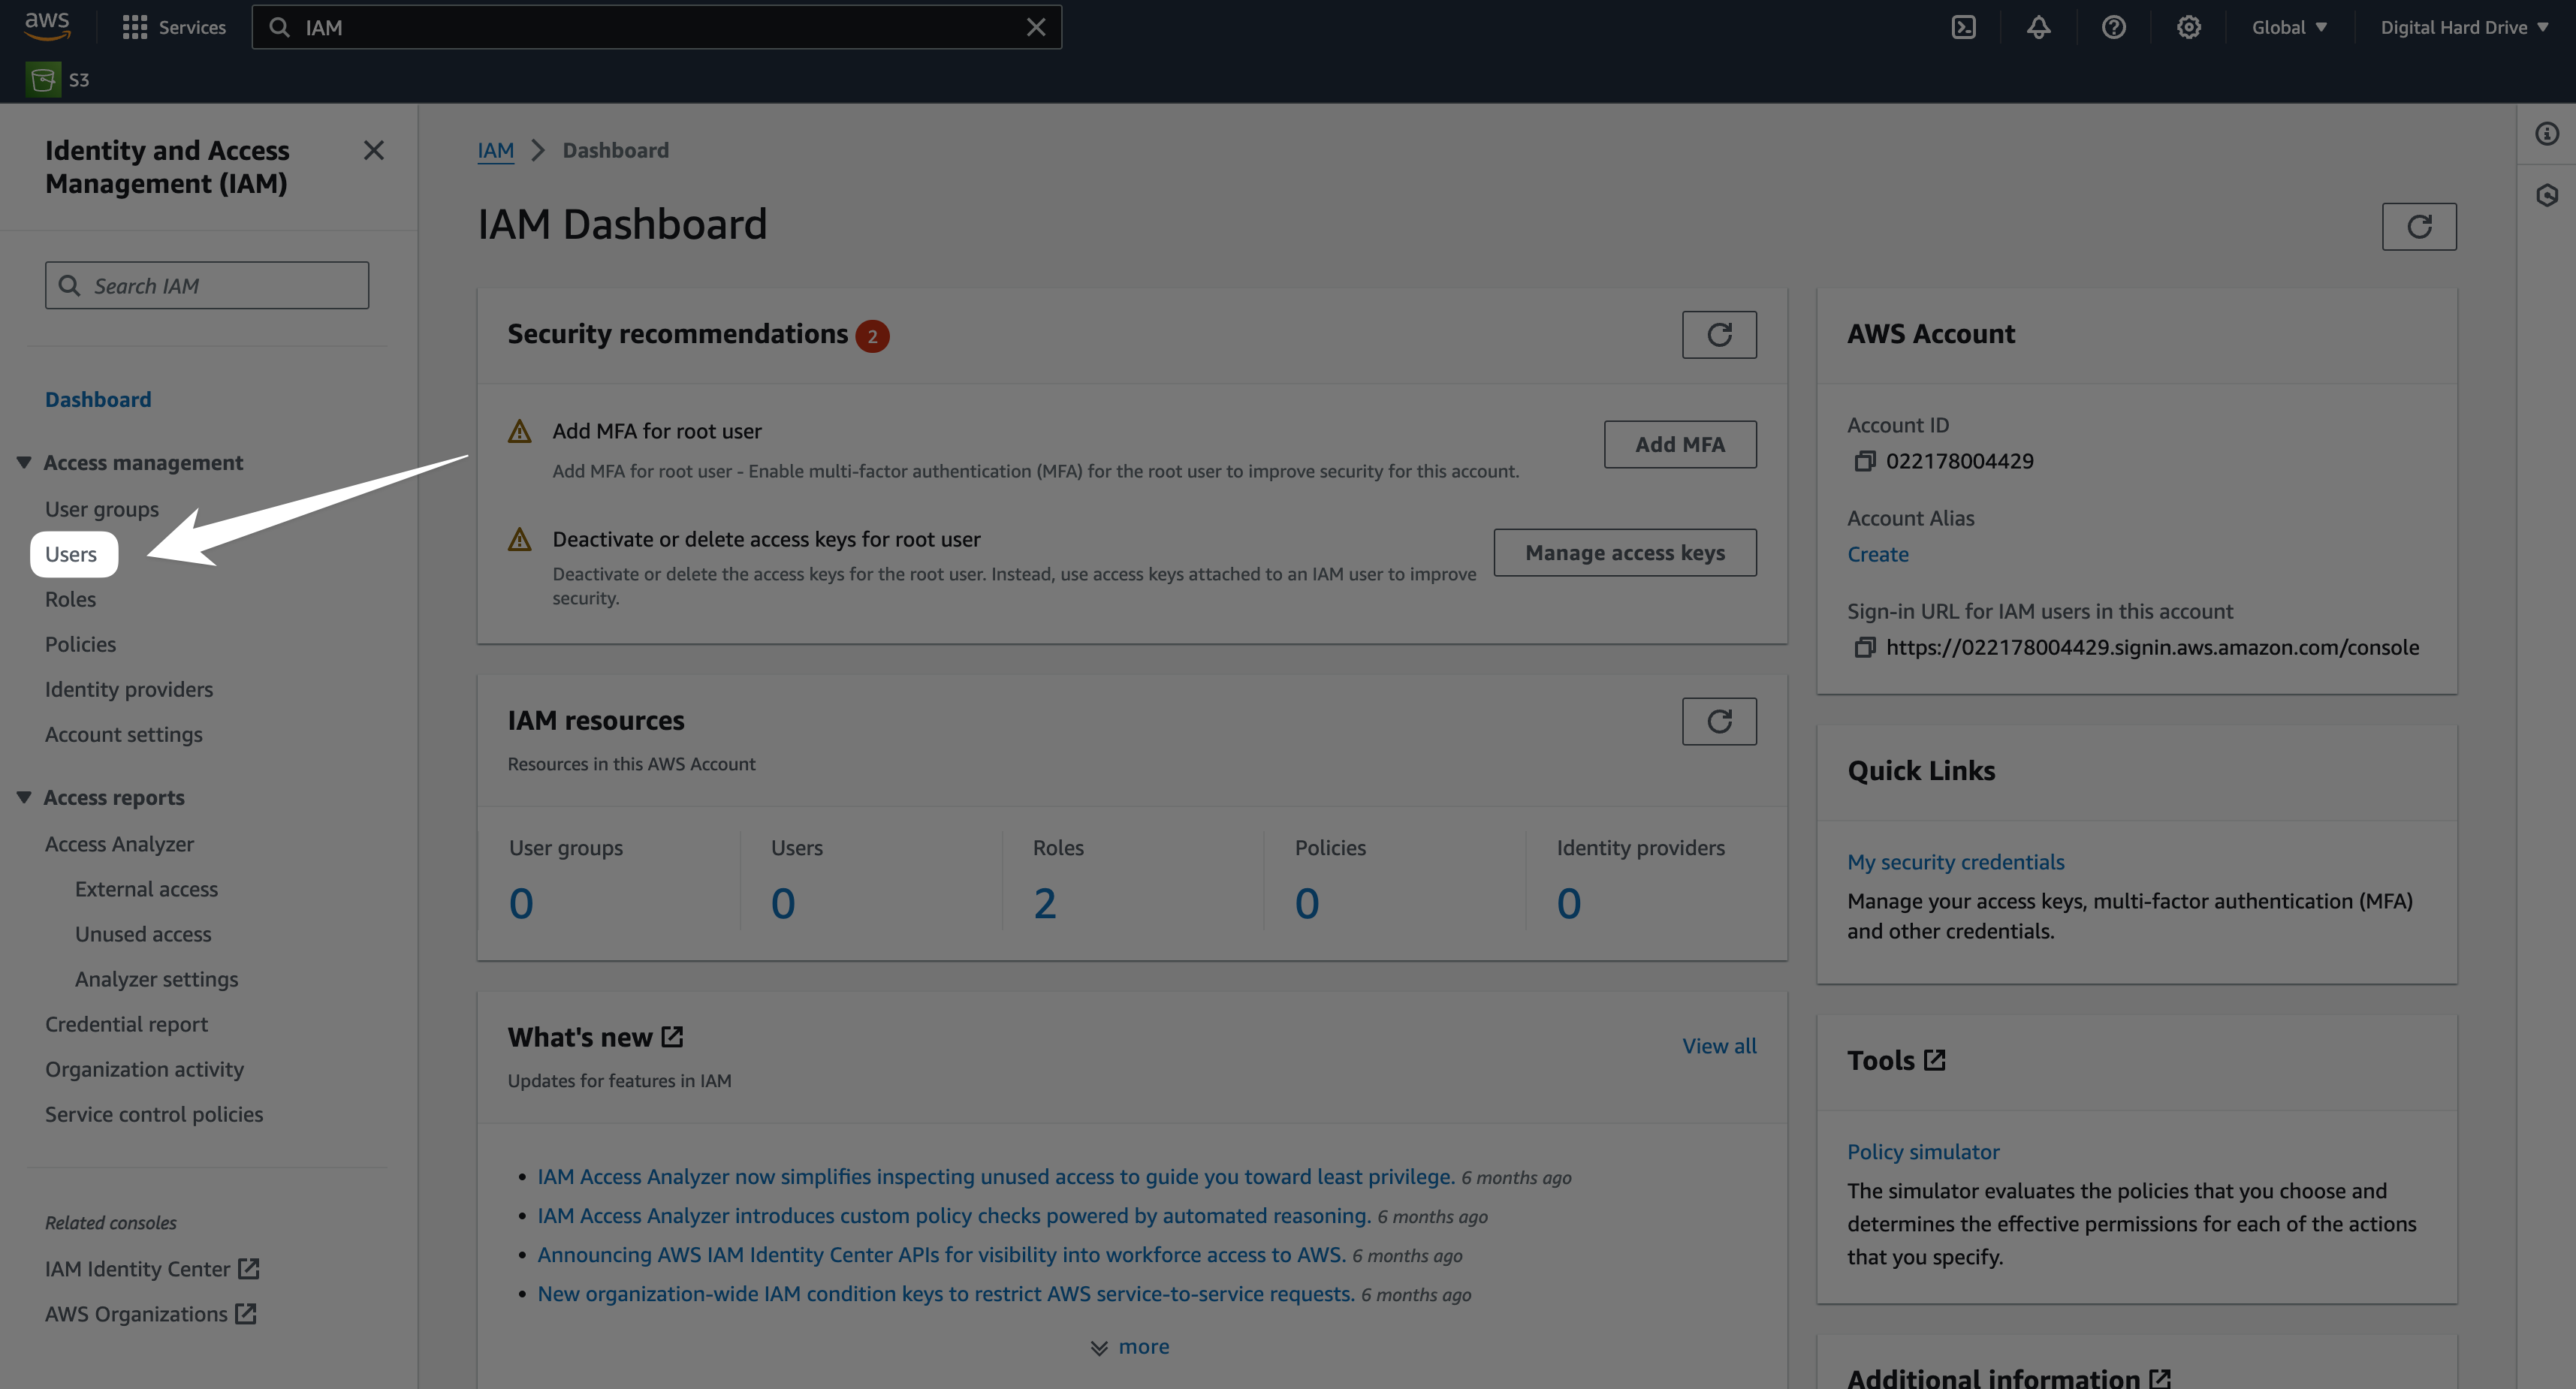Open the S3 shortcut icon
Viewport: 2576px width, 1389px height.
point(43,80)
